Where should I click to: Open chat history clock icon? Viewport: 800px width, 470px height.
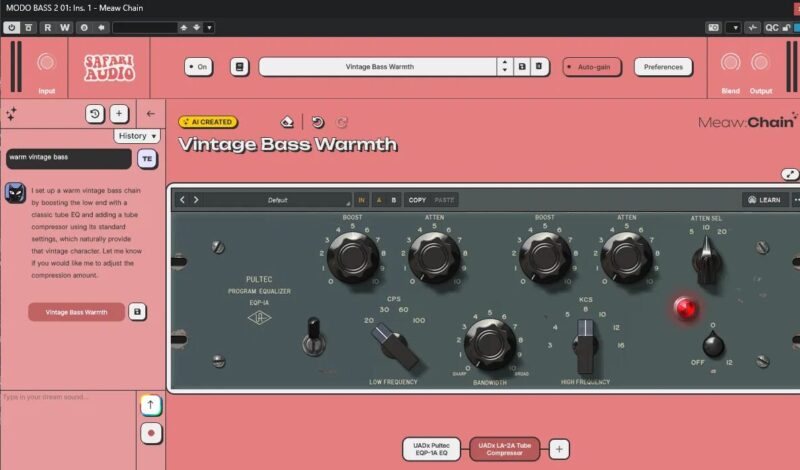95,114
